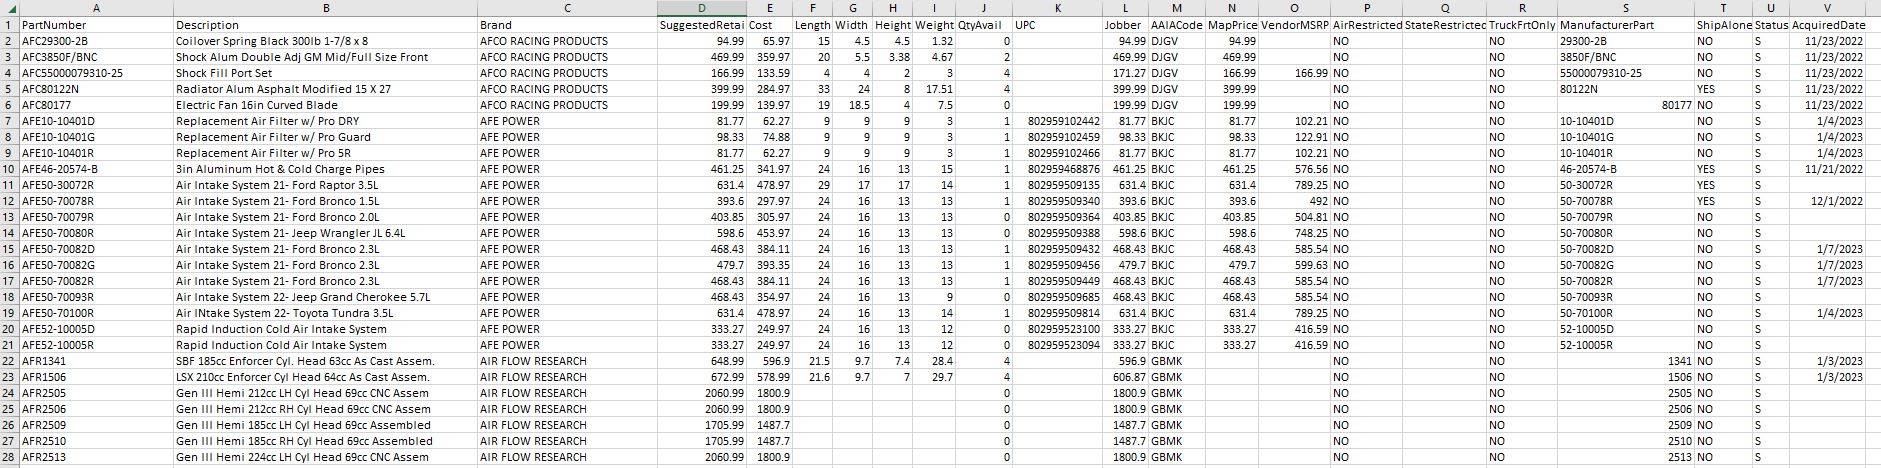This screenshot has width=1881, height=468.
Task: Click 'Air Intake System 22- Jeep Grand Cherokee 5.7L' cell
Action: pyautogui.click(x=325, y=297)
